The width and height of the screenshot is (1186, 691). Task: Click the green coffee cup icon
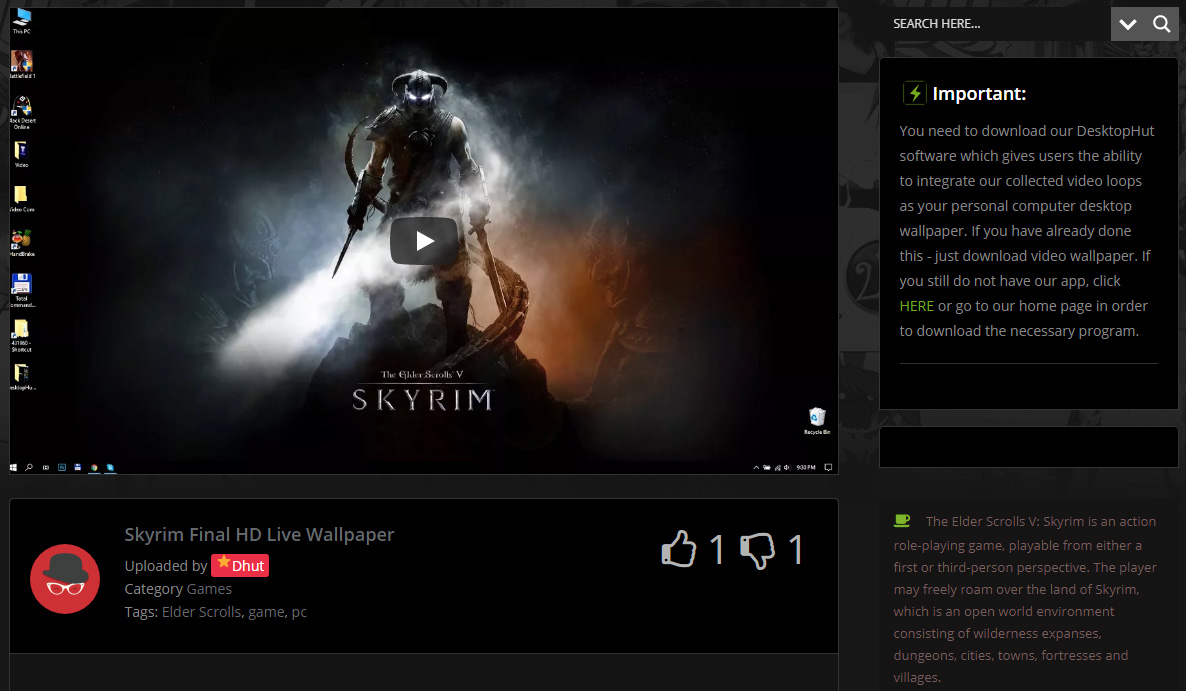(902, 520)
